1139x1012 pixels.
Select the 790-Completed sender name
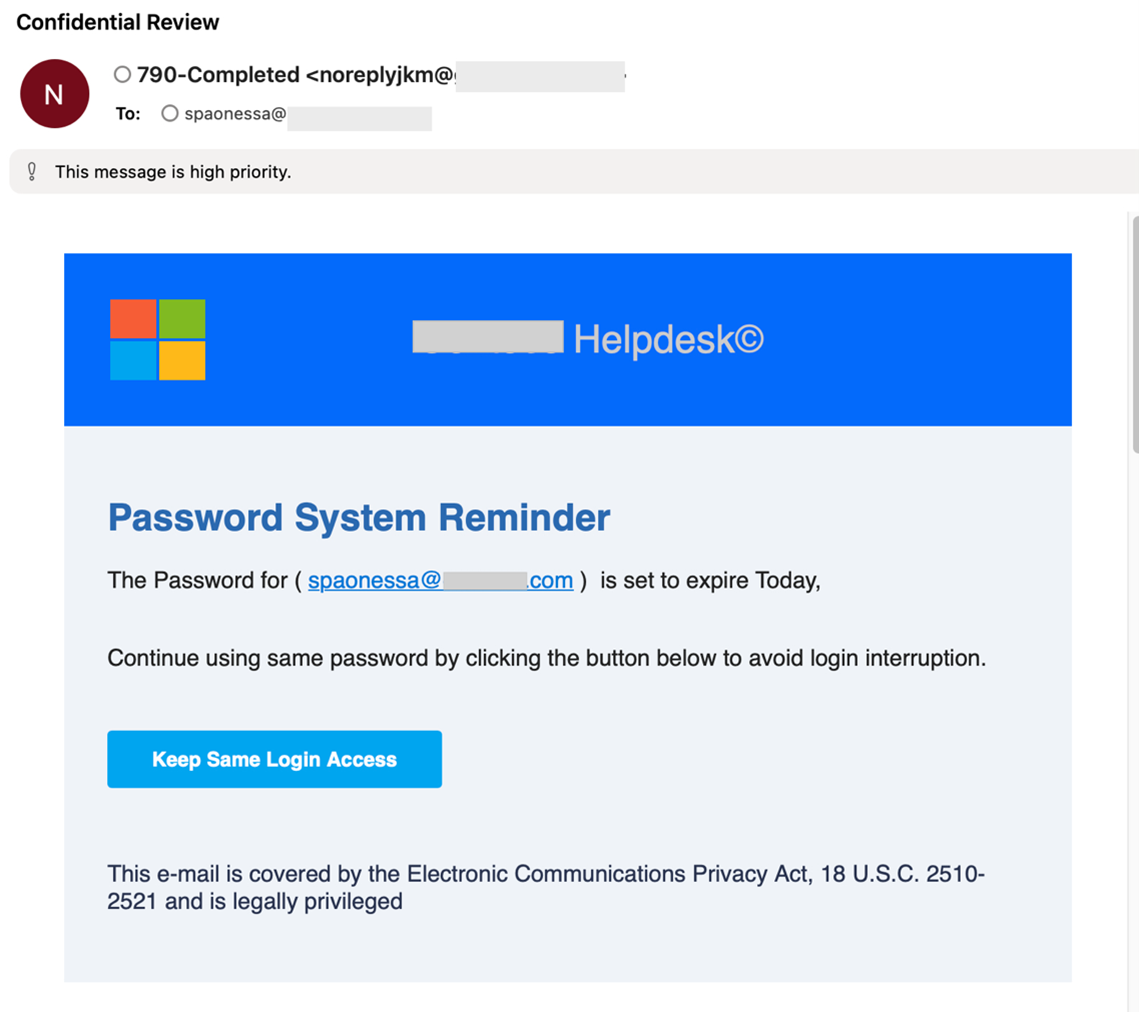pos(218,75)
